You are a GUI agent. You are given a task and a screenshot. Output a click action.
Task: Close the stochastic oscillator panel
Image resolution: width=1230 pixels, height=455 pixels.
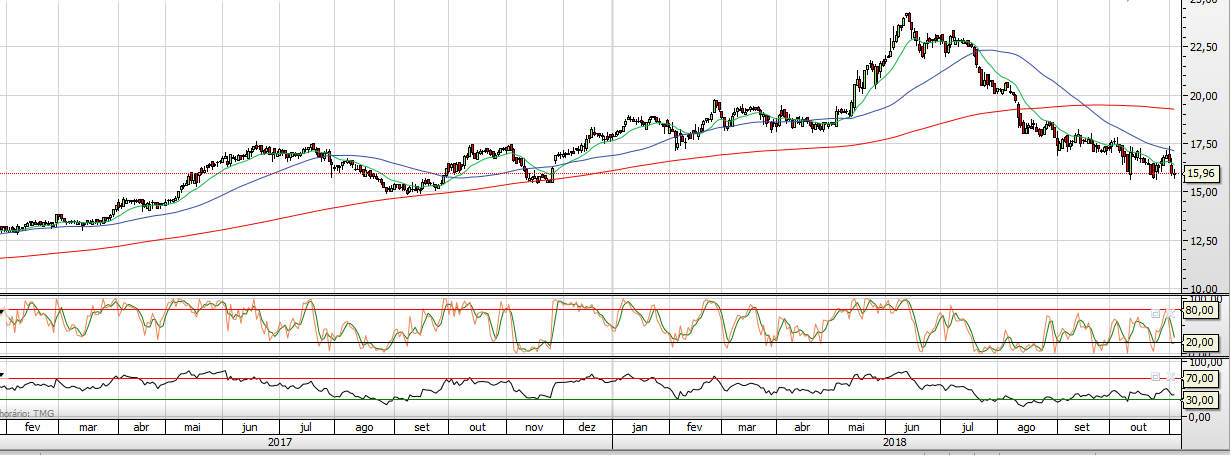point(1171,313)
